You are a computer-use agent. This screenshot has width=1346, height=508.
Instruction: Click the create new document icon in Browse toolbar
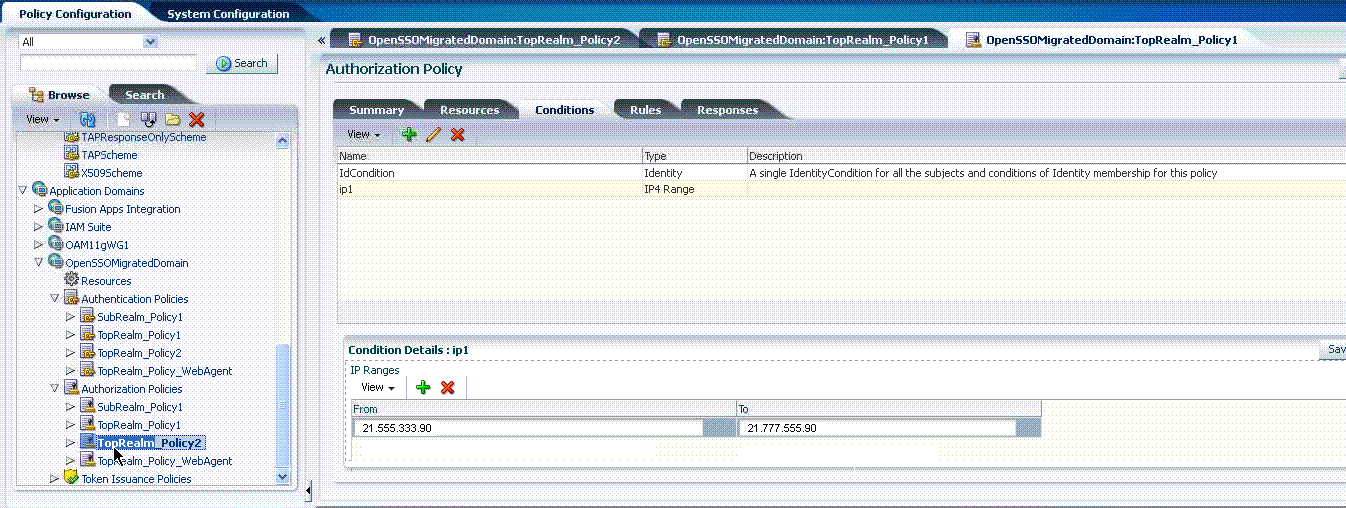[126, 119]
